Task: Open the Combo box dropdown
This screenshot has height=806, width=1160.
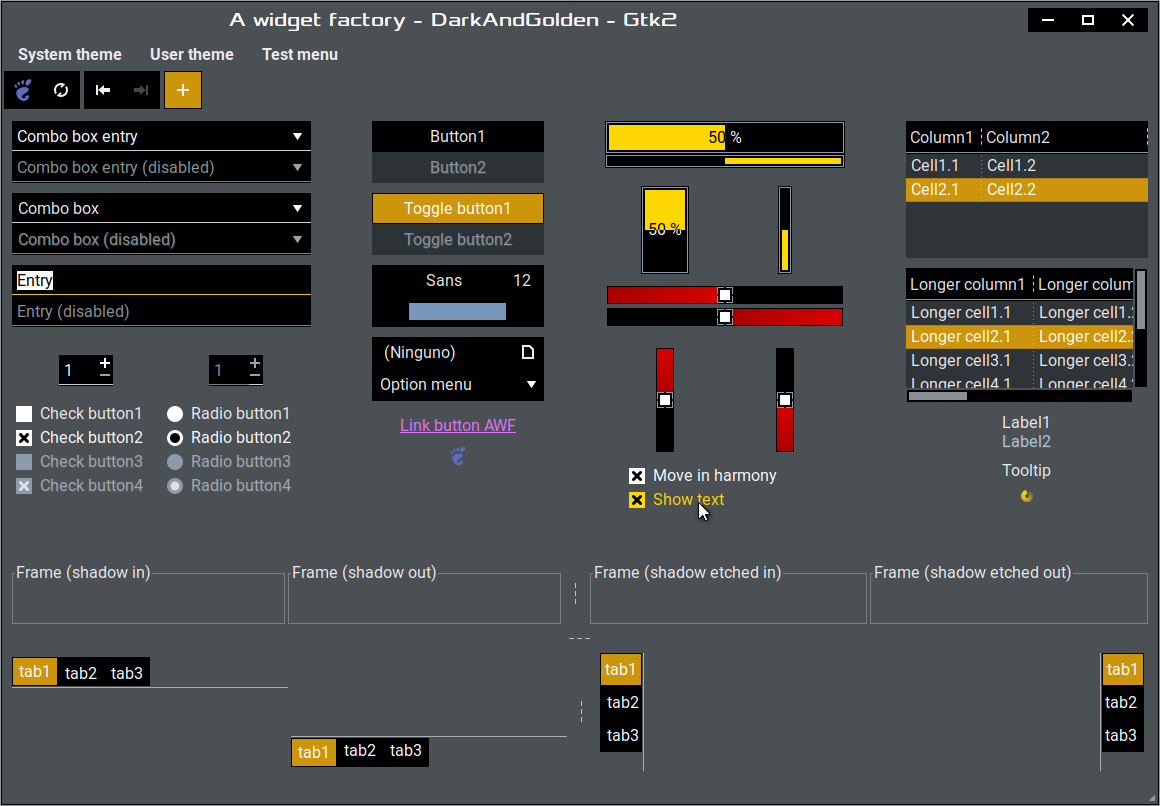Action: click(161, 208)
